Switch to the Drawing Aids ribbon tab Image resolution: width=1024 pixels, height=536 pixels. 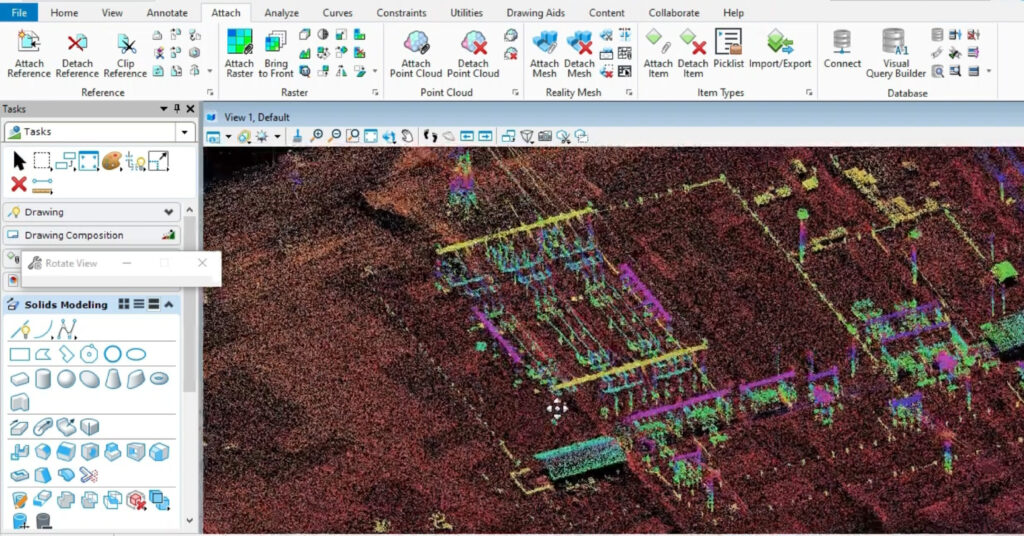(536, 12)
